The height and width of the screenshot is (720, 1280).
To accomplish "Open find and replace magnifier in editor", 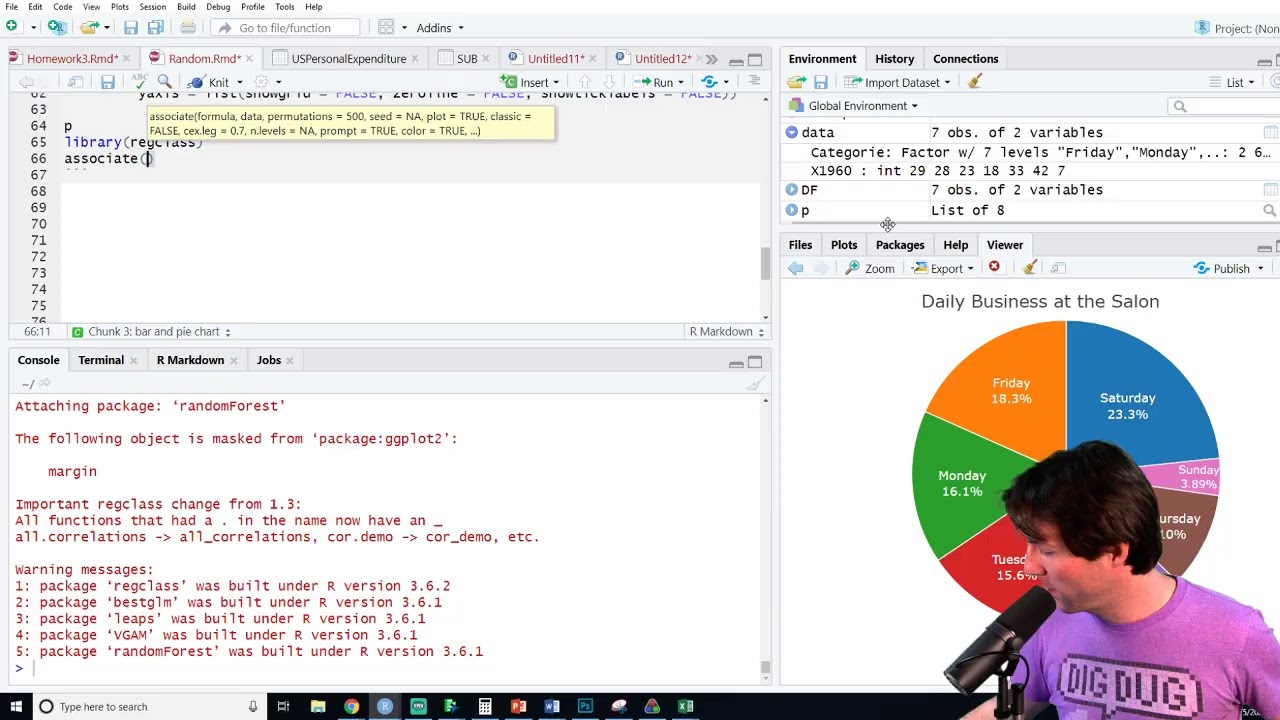I will [x=165, y=82].
